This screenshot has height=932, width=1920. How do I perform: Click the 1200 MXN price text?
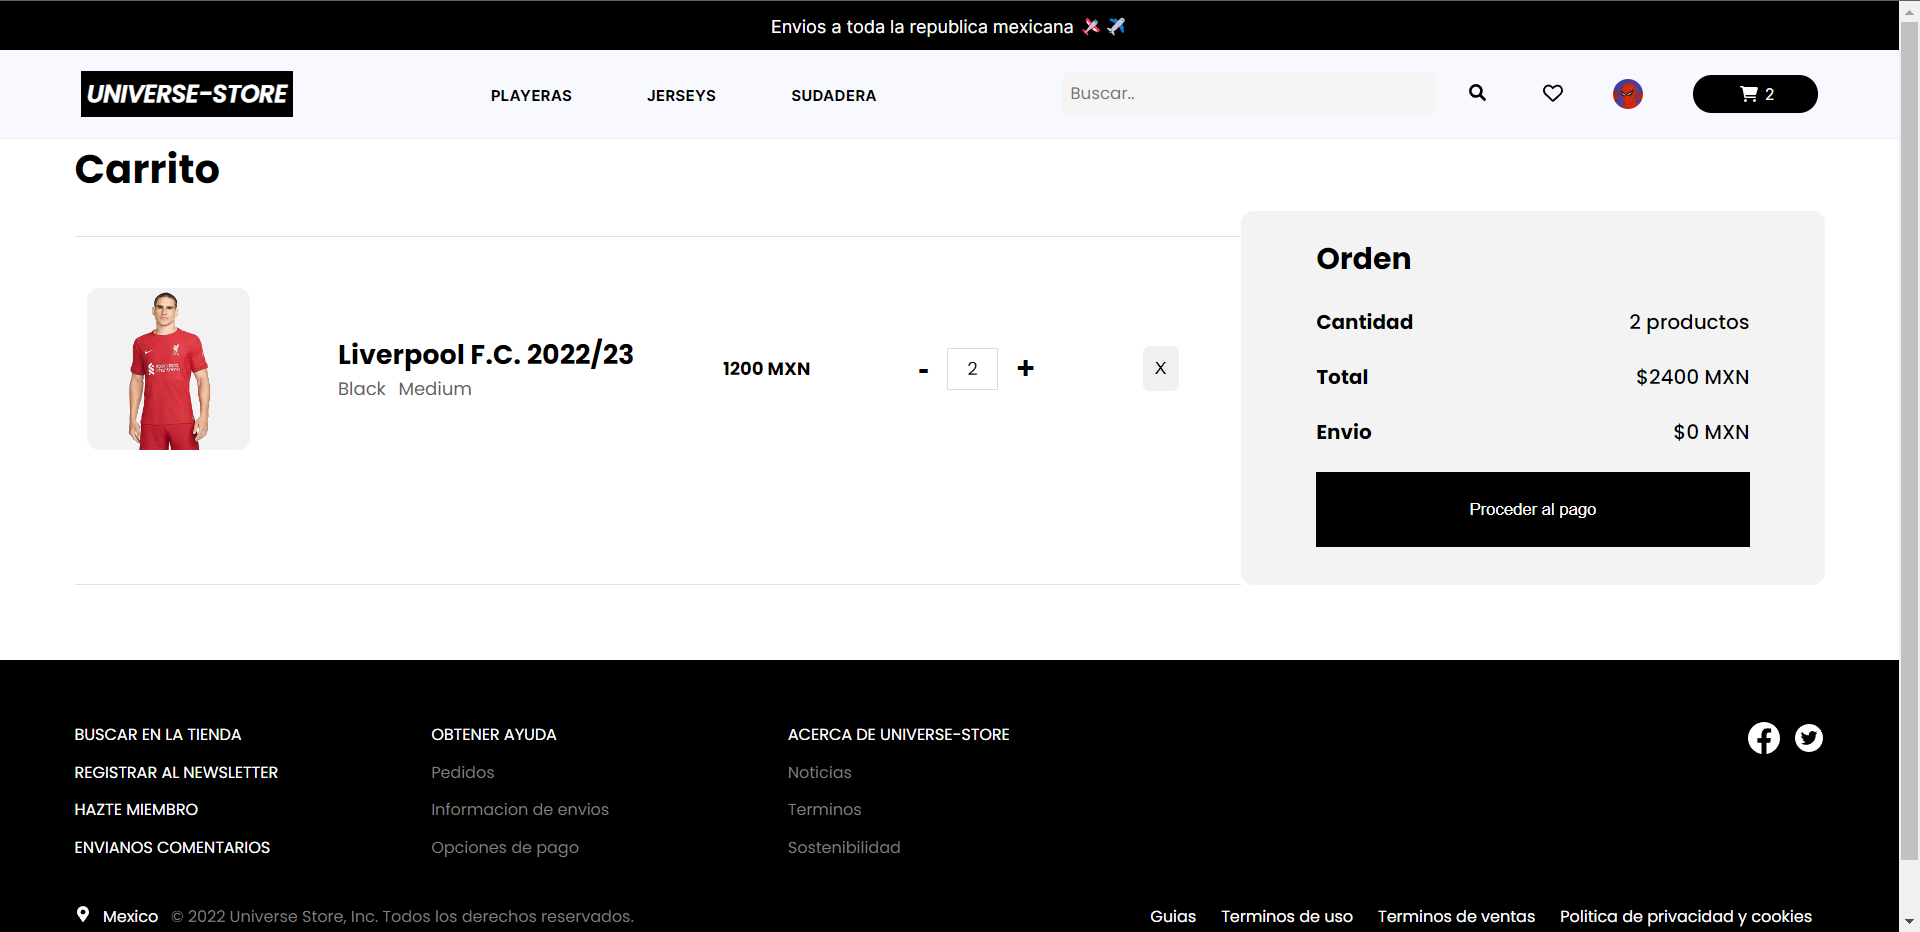point(767,368)
